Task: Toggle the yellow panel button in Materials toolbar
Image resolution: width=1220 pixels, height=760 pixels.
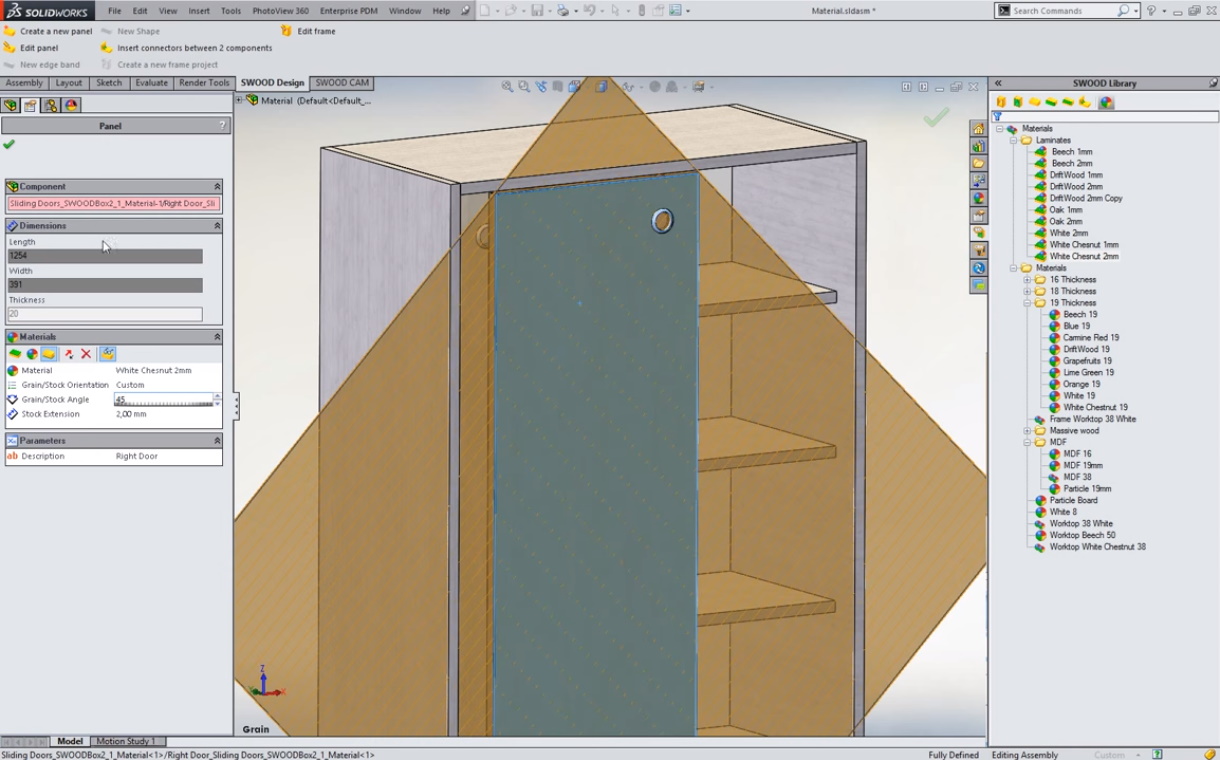Action: click(x=49, y=354)
